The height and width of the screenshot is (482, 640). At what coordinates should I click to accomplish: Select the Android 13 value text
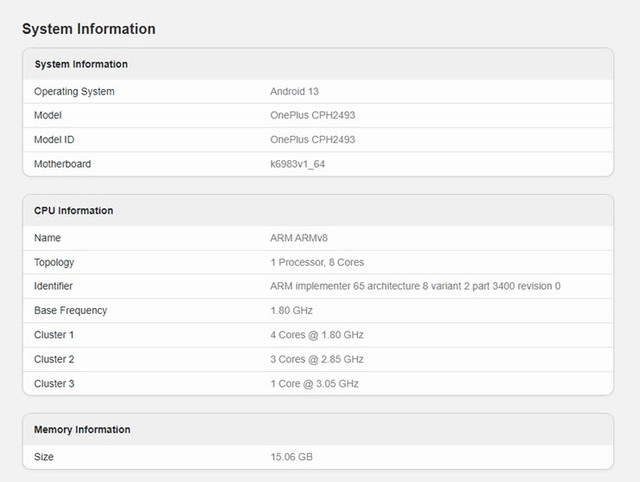coord(294,91)
